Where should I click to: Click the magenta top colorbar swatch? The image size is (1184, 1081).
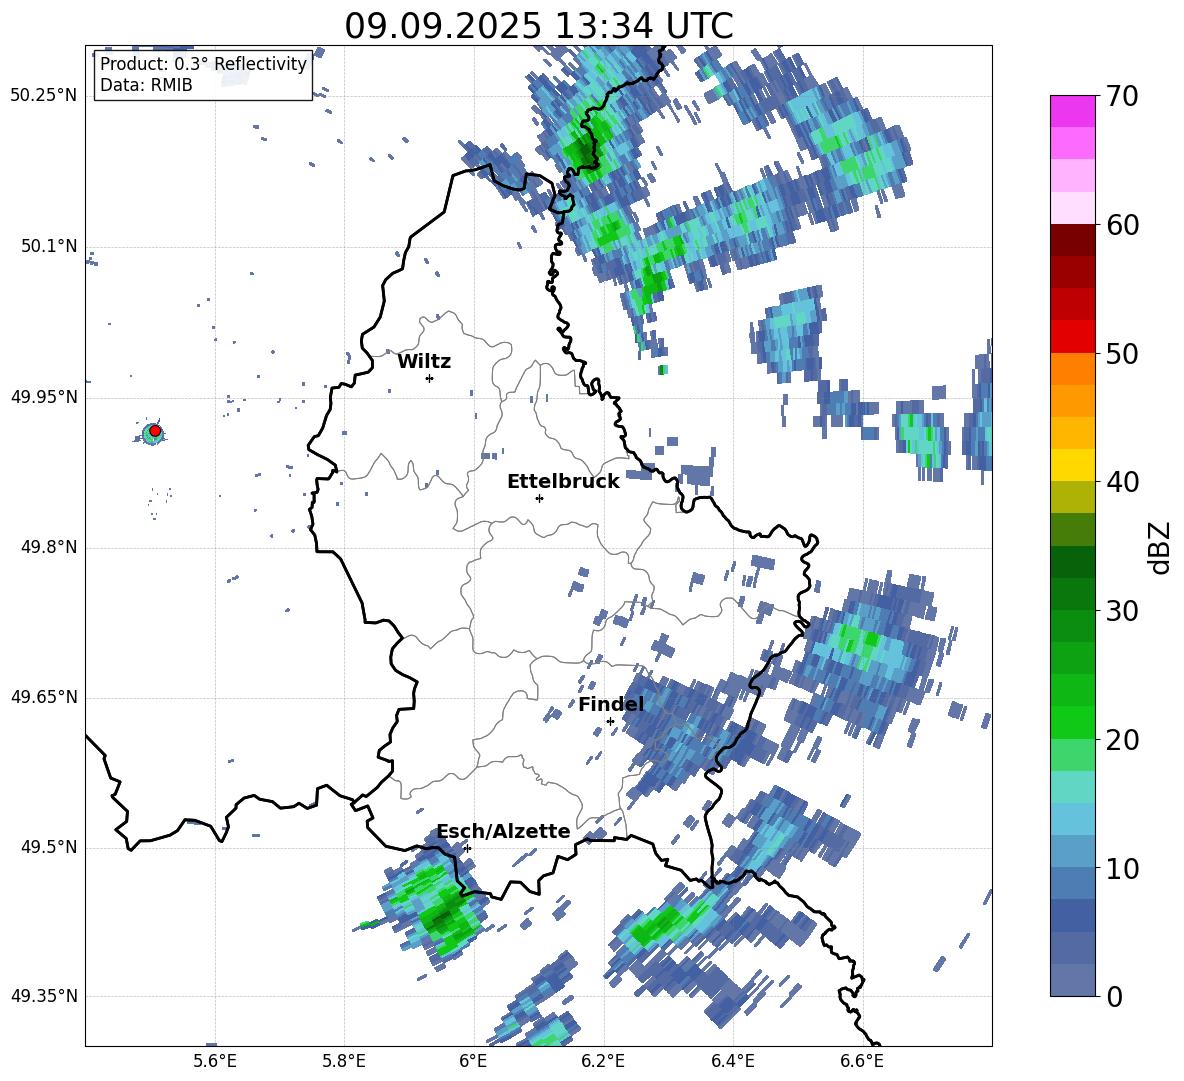point(1072,111)
